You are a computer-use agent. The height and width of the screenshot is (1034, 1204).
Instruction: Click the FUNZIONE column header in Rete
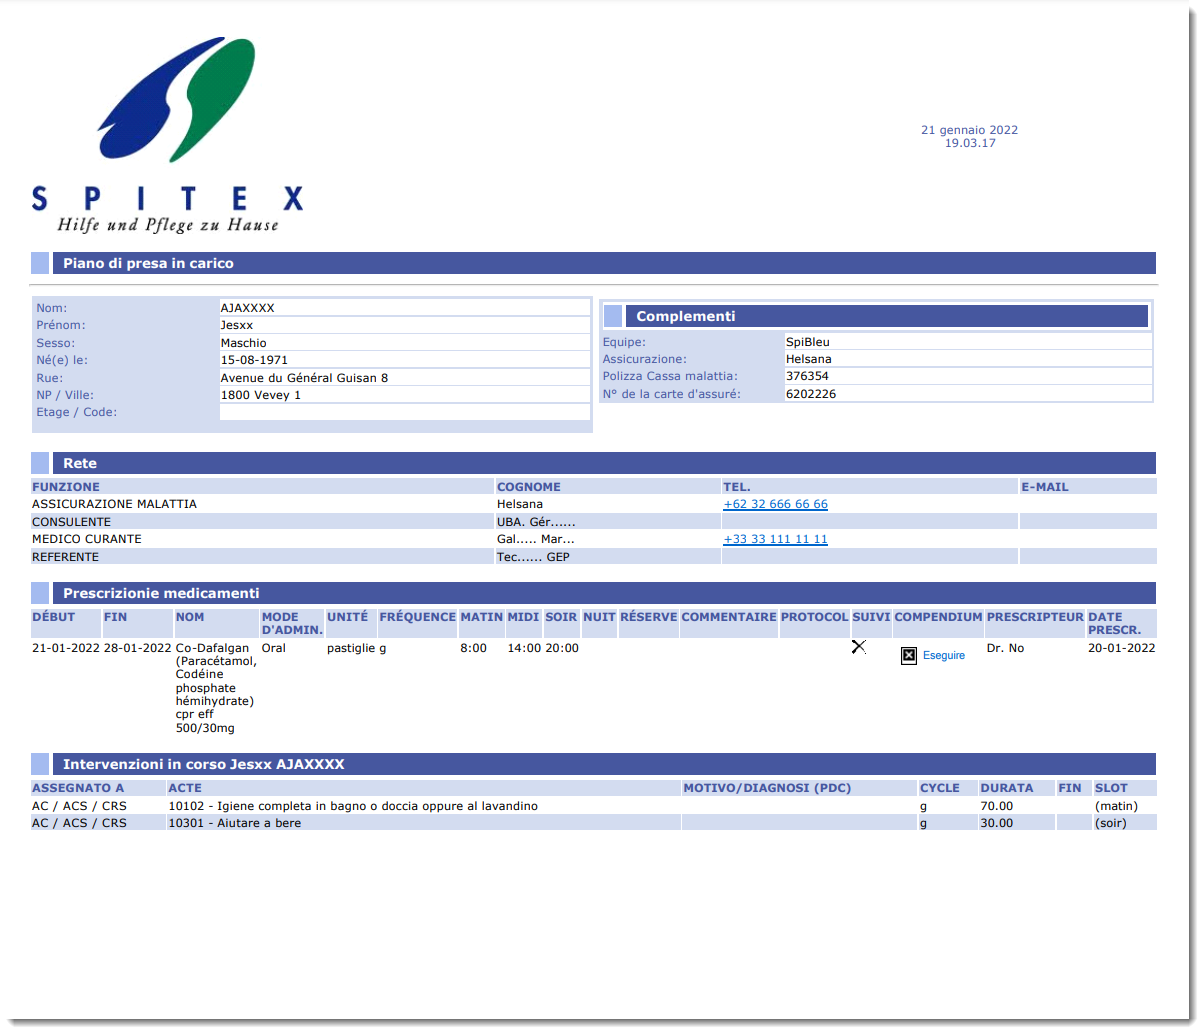(66, 487)
